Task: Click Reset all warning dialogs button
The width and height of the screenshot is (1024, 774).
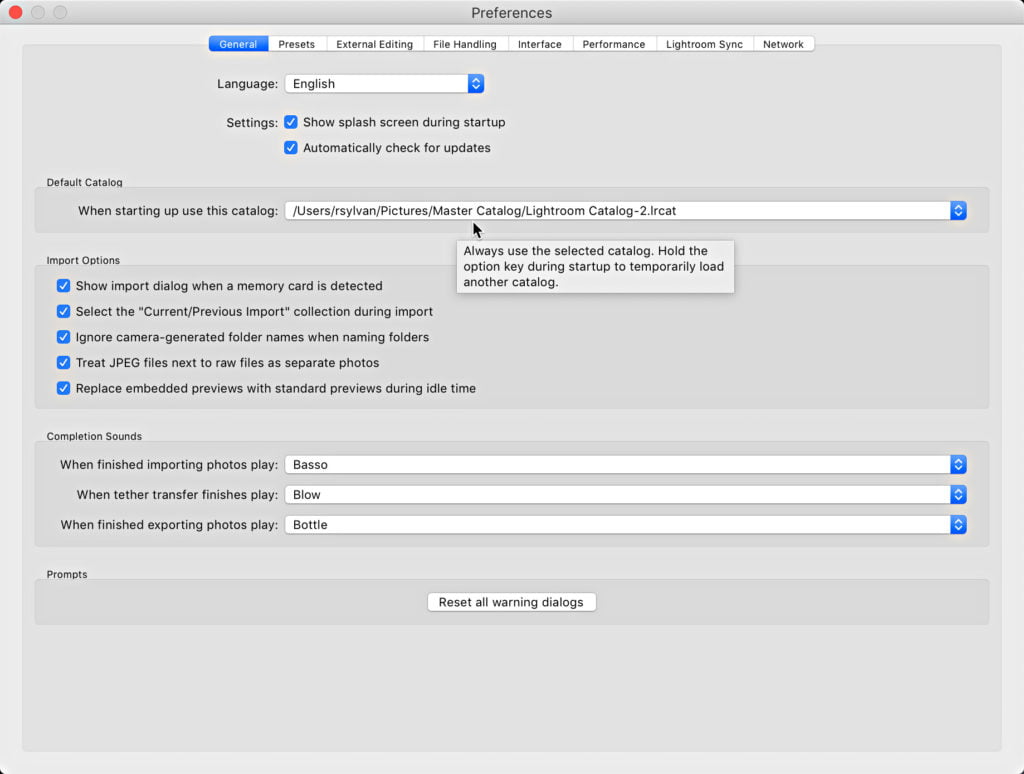Action: (511, 603)
